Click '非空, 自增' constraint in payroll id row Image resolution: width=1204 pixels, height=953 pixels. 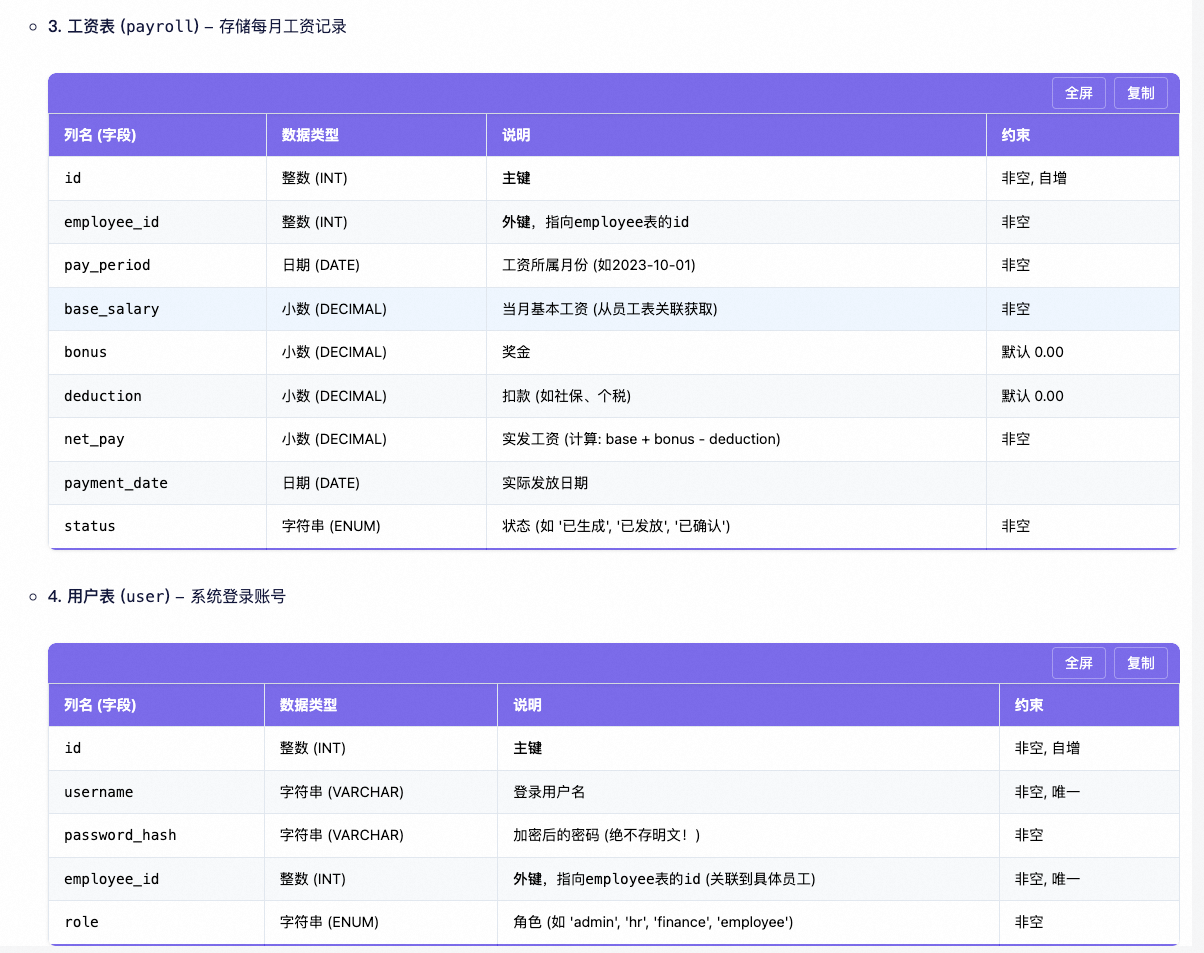click(1034, 178)
